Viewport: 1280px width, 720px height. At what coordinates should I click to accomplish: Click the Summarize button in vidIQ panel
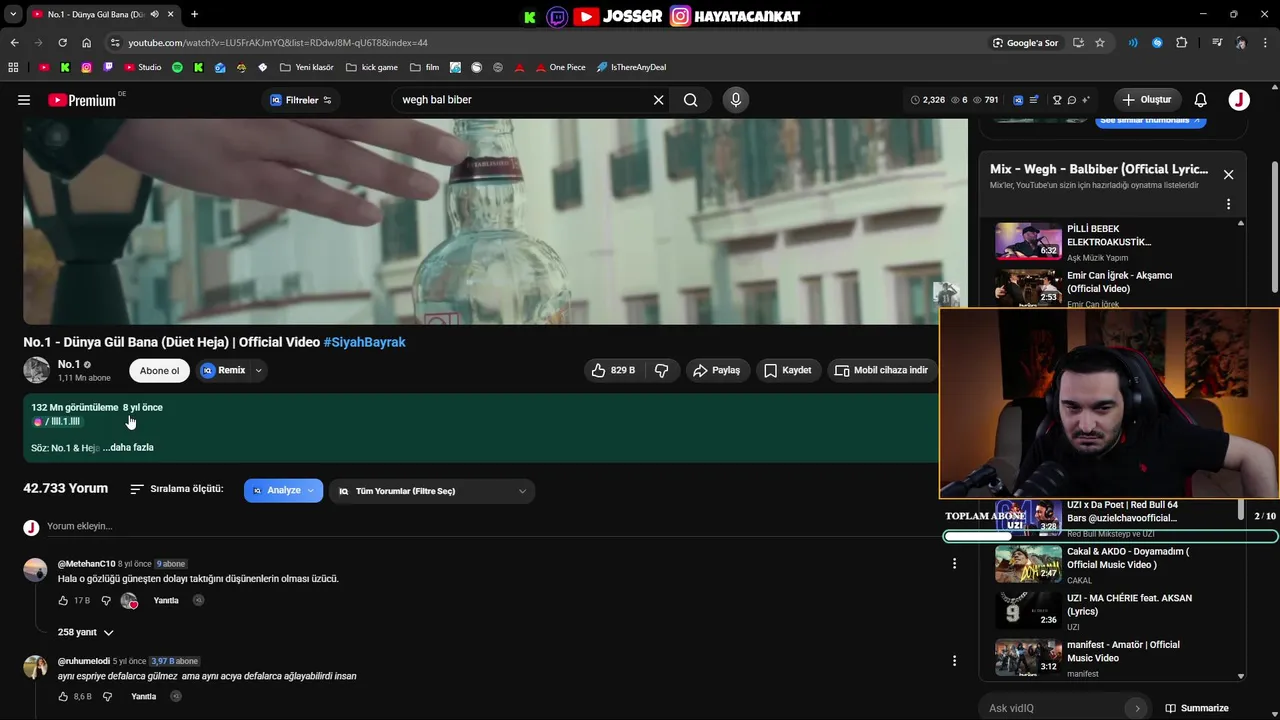click(1197, 708)
